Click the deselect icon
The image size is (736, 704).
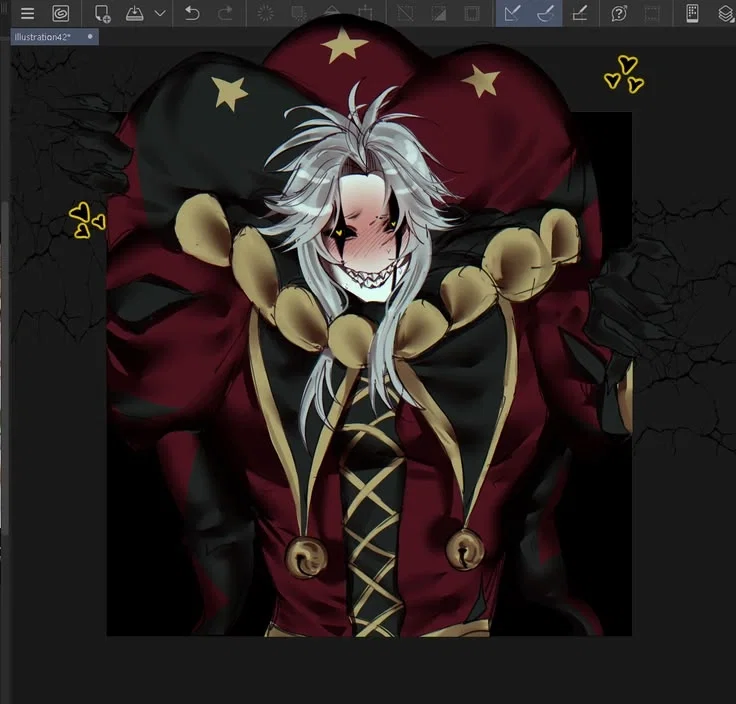406,13
